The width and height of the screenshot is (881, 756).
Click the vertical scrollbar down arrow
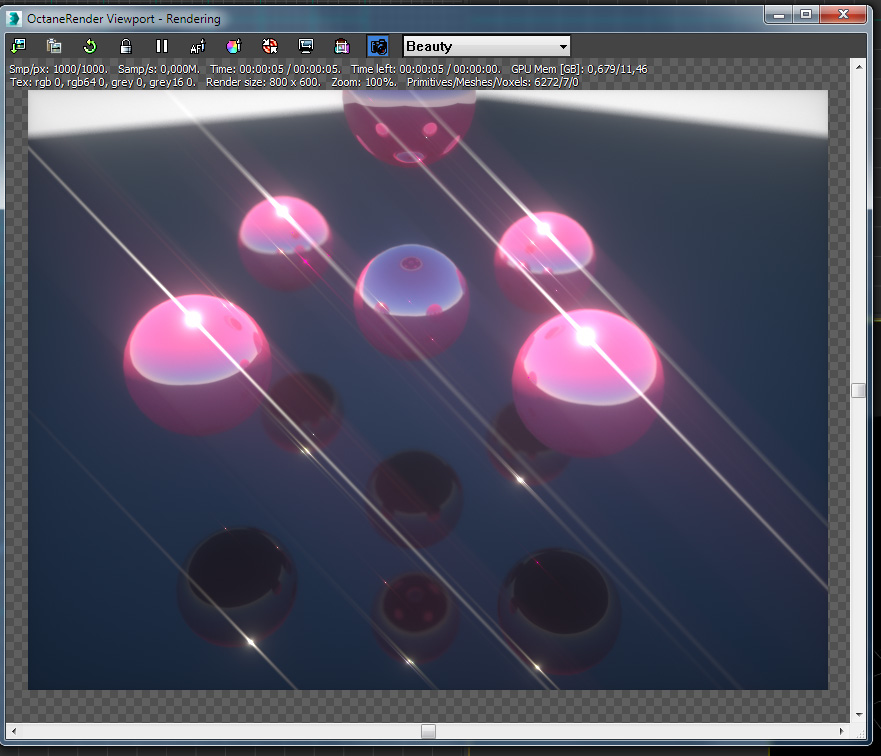point(859,714)
